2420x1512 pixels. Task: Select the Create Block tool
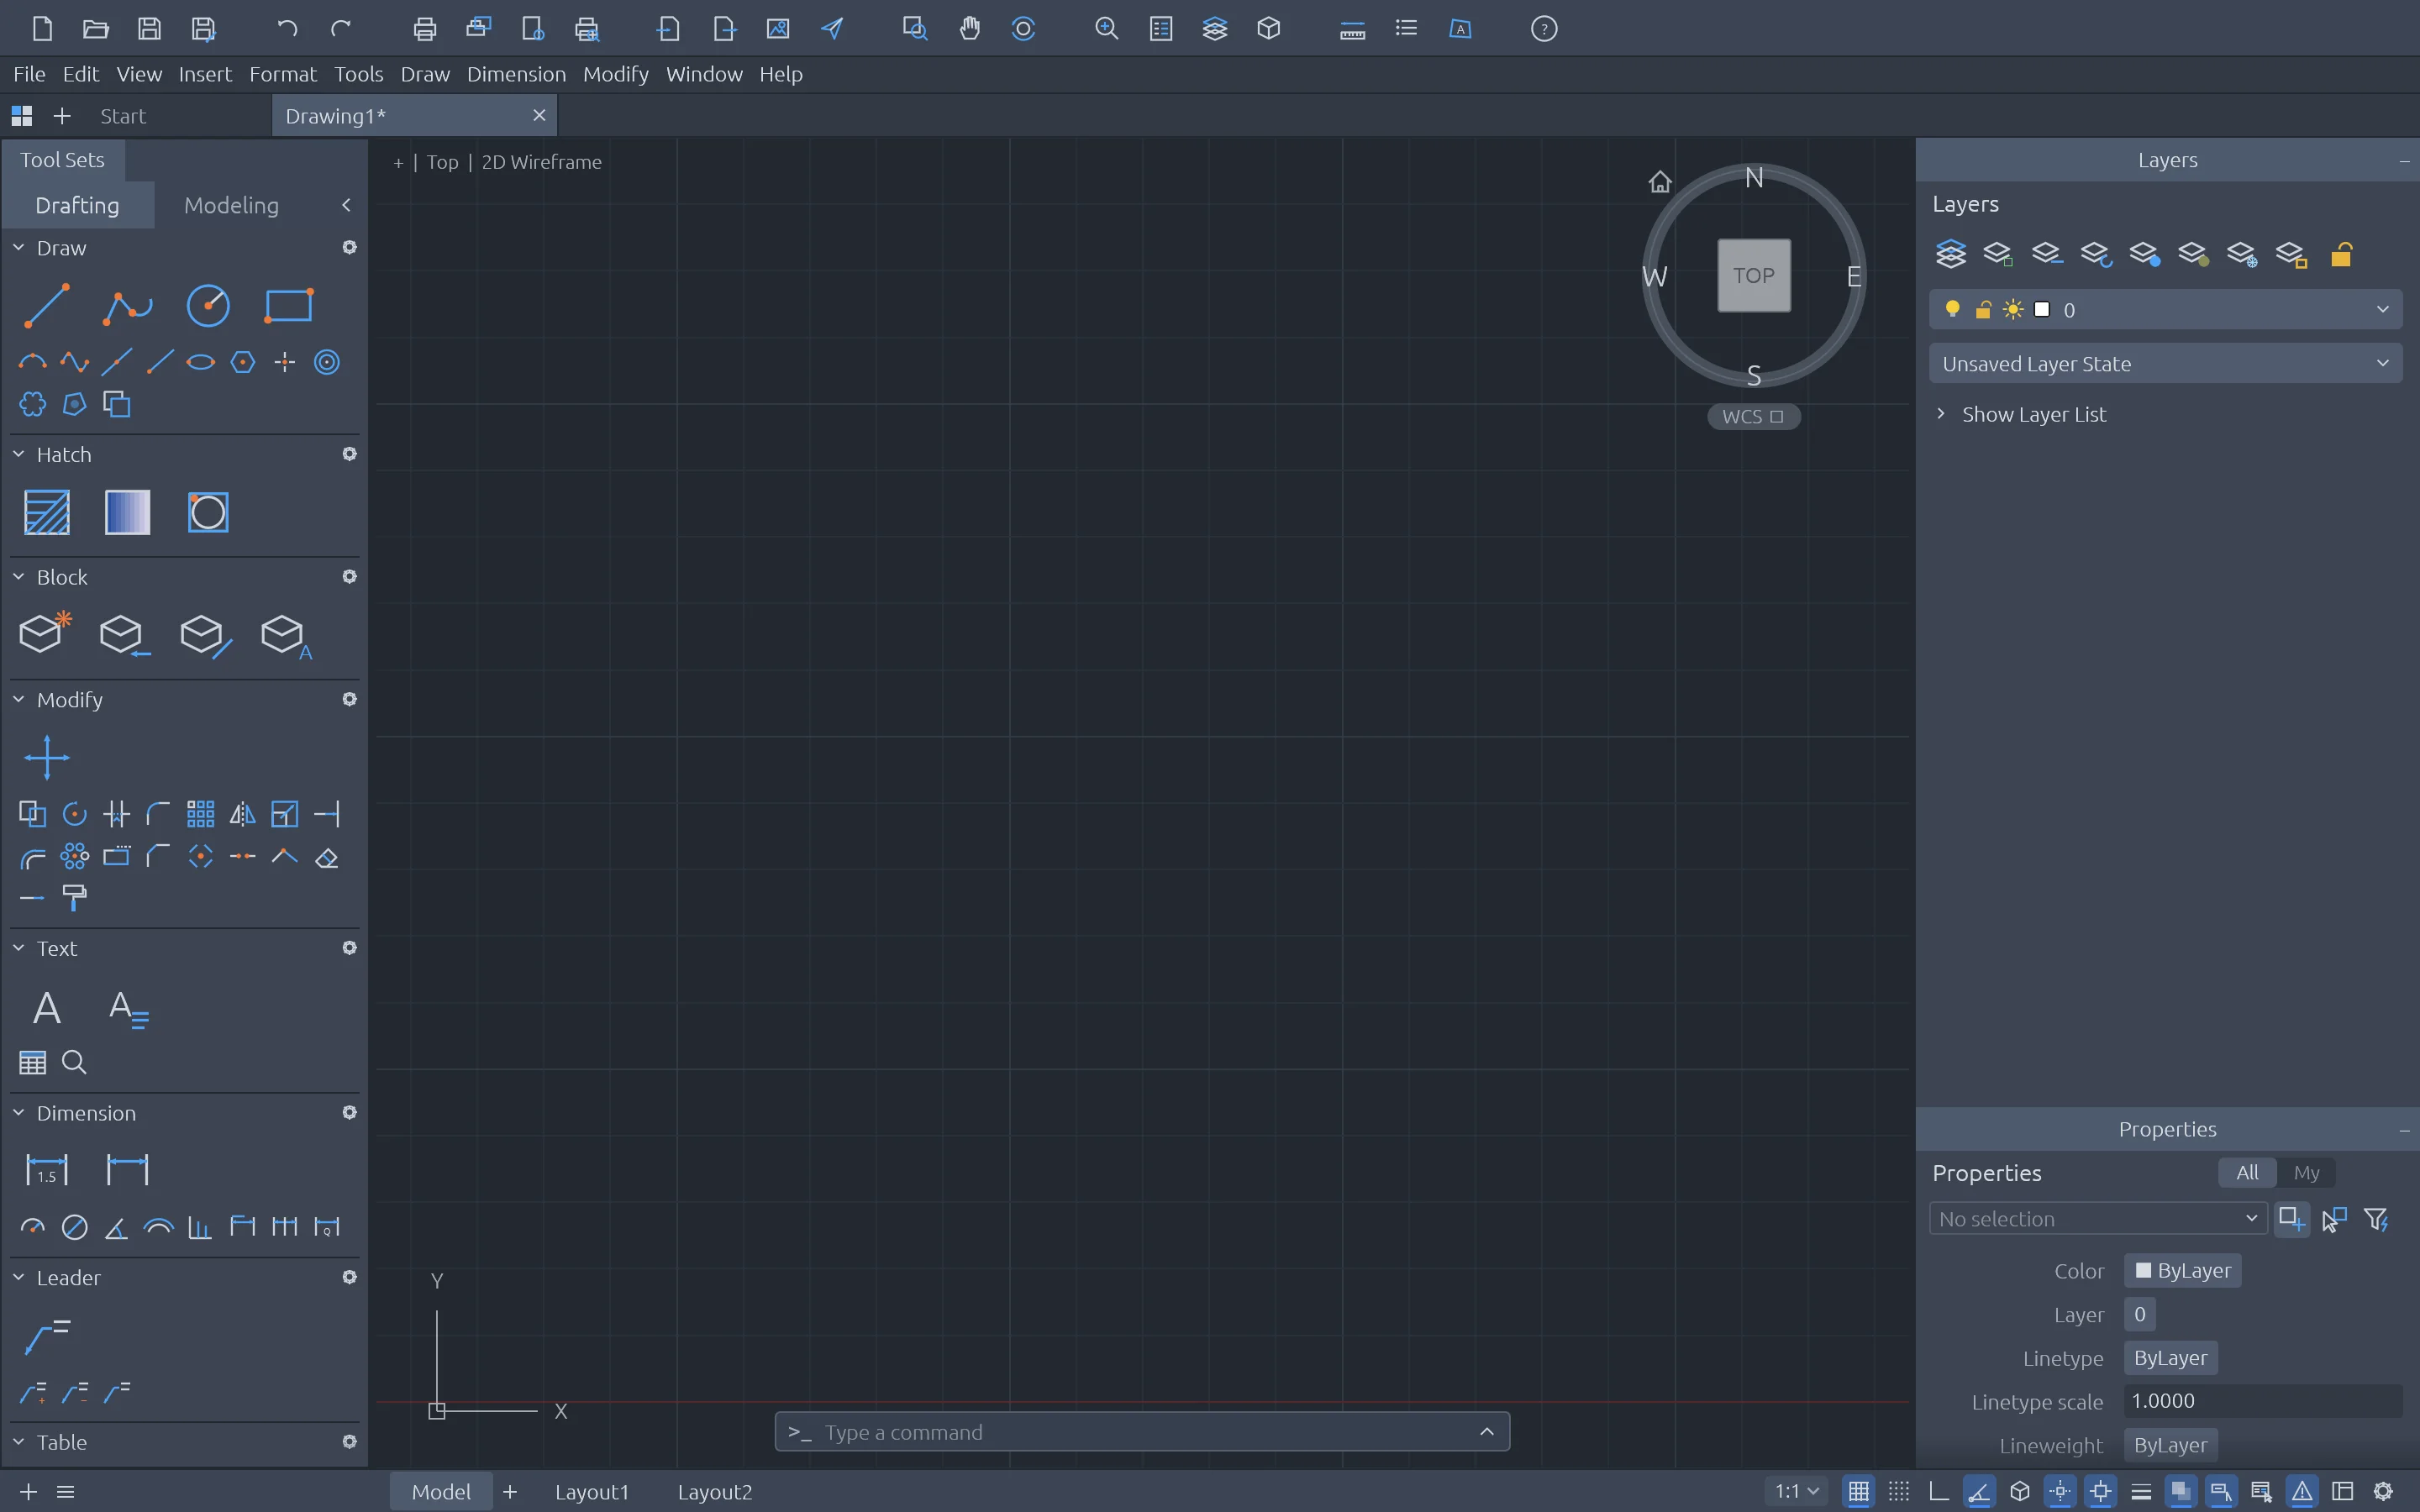click(x=46, y=634)
